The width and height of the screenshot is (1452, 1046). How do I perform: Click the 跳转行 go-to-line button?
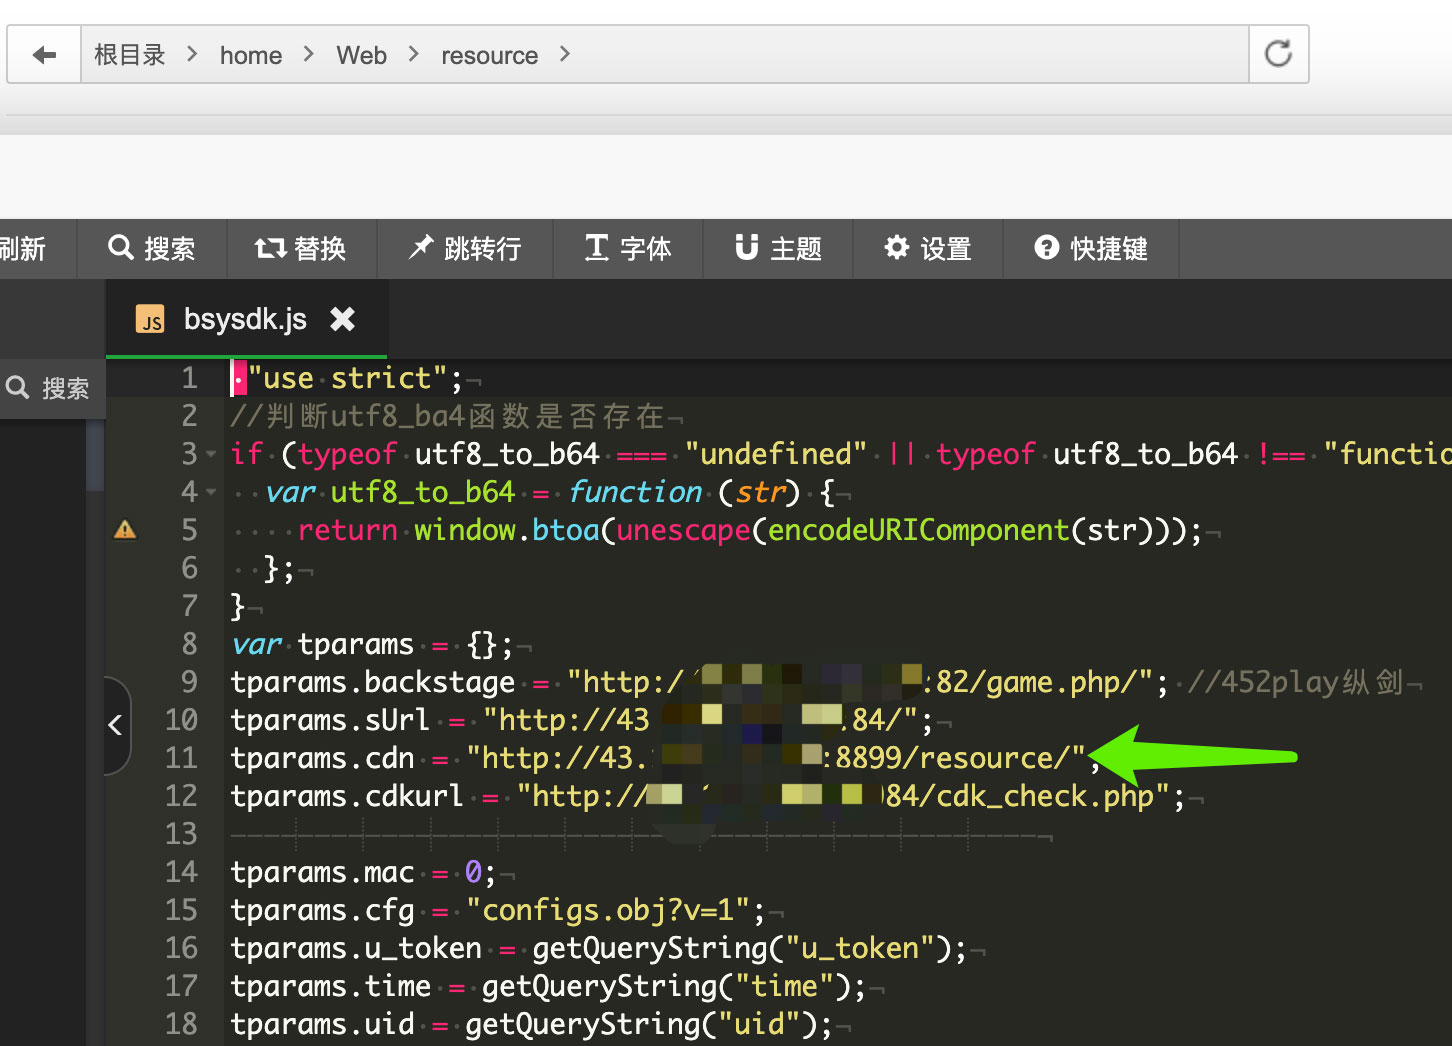coord(465,248)
